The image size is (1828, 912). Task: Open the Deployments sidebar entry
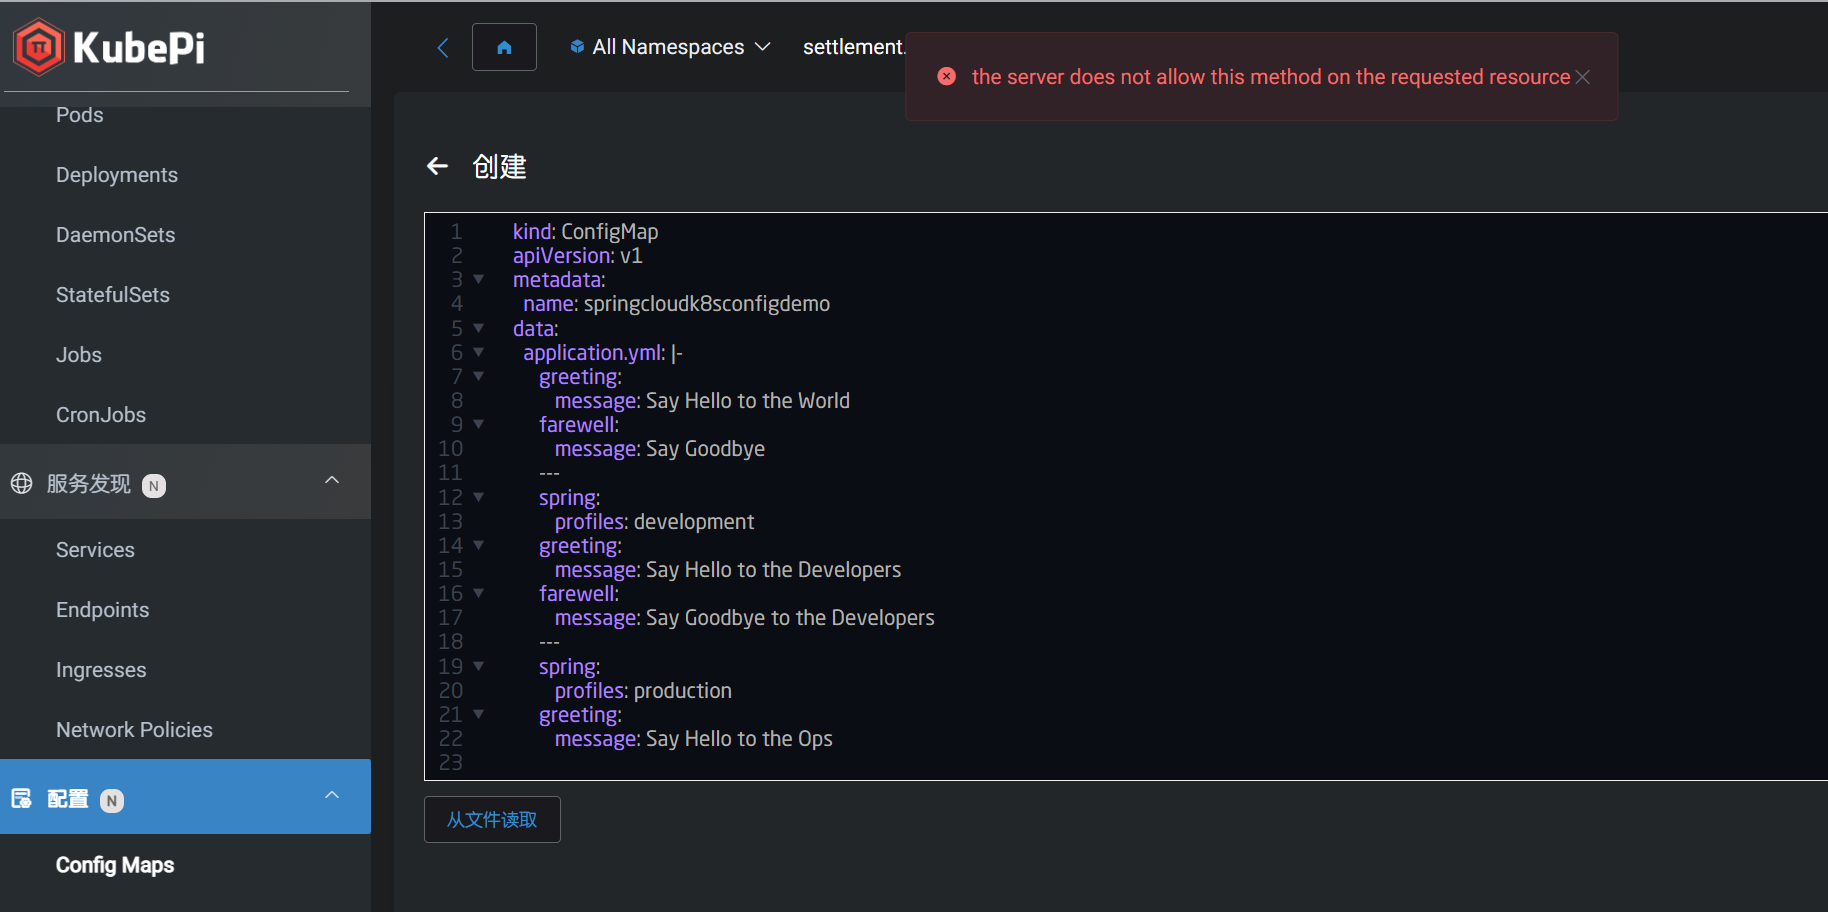[x=116, y=174]
